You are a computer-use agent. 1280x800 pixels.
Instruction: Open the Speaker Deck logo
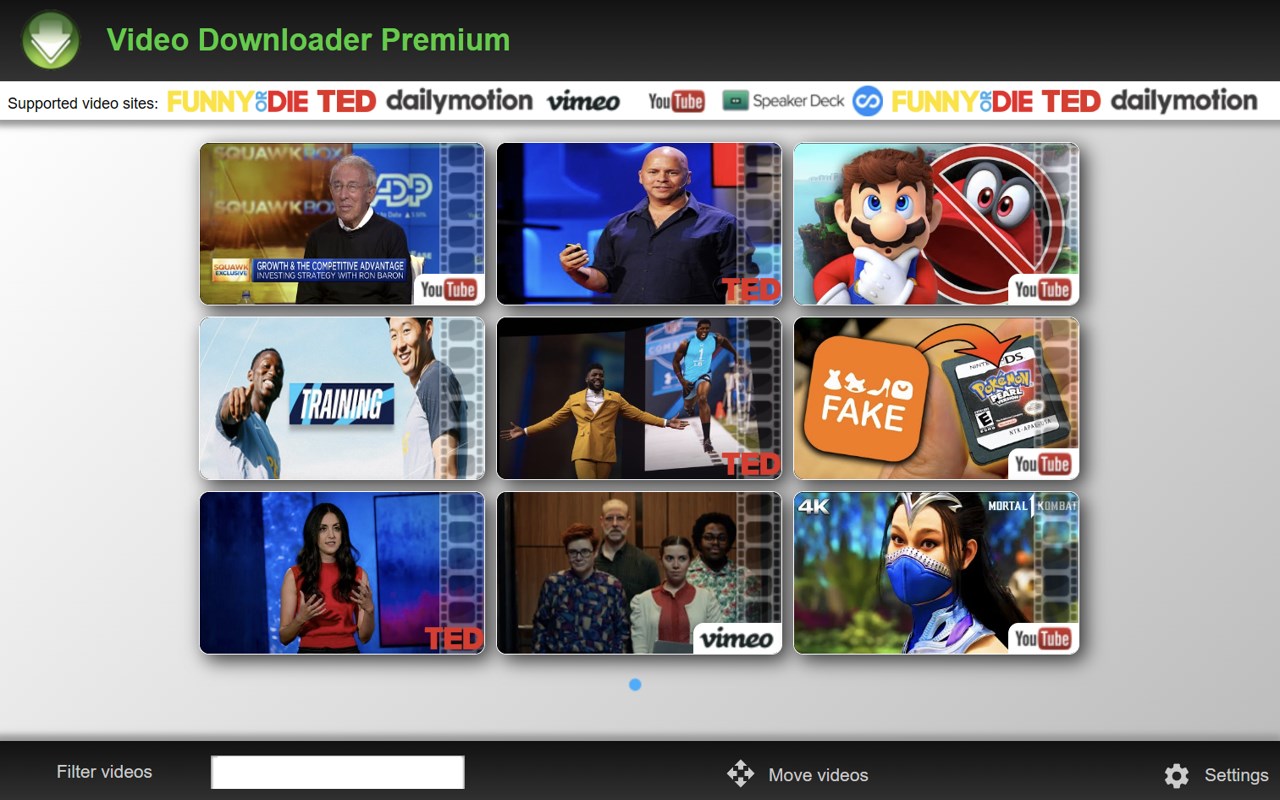(x=784, y=101)
